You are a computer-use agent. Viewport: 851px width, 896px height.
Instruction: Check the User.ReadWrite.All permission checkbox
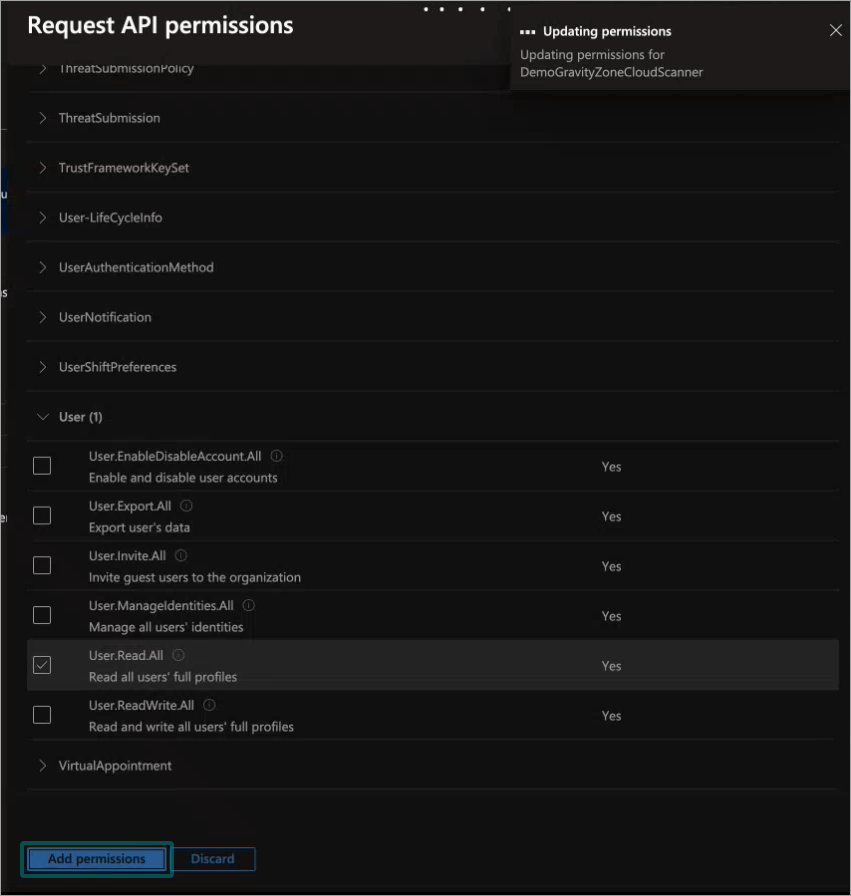[x=42, y=714]
